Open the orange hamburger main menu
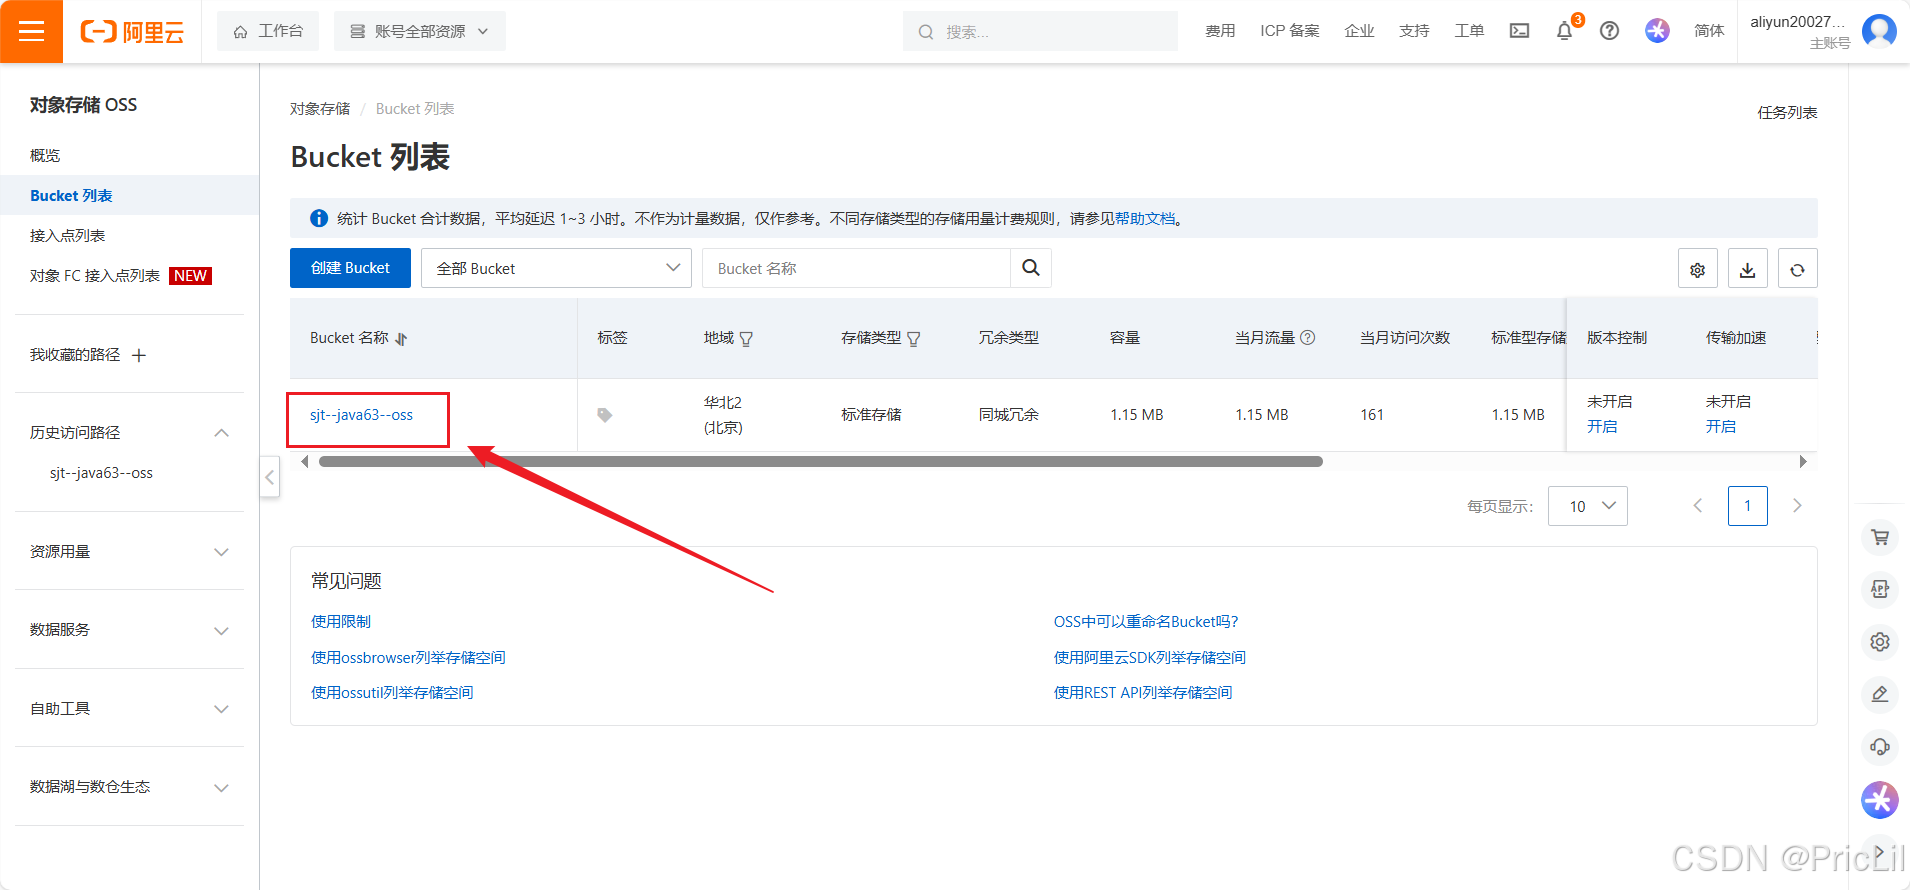The width and height of the screenshot is (1910, 890). 31,31
